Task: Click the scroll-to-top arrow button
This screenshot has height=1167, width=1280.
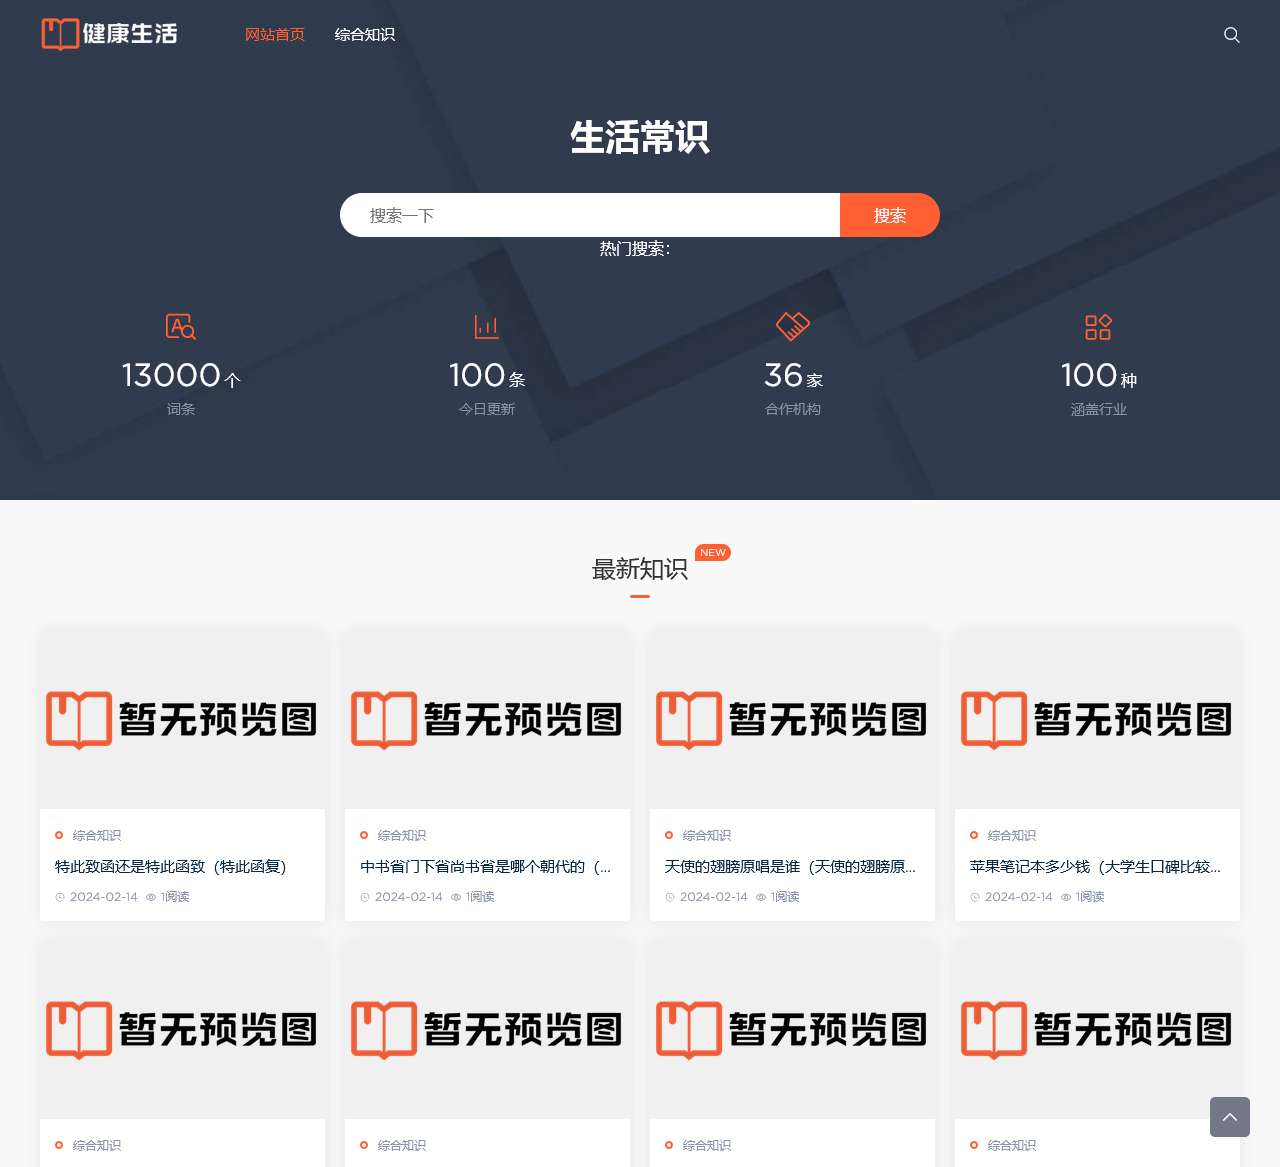Action: click(x=1229, y=1117)
